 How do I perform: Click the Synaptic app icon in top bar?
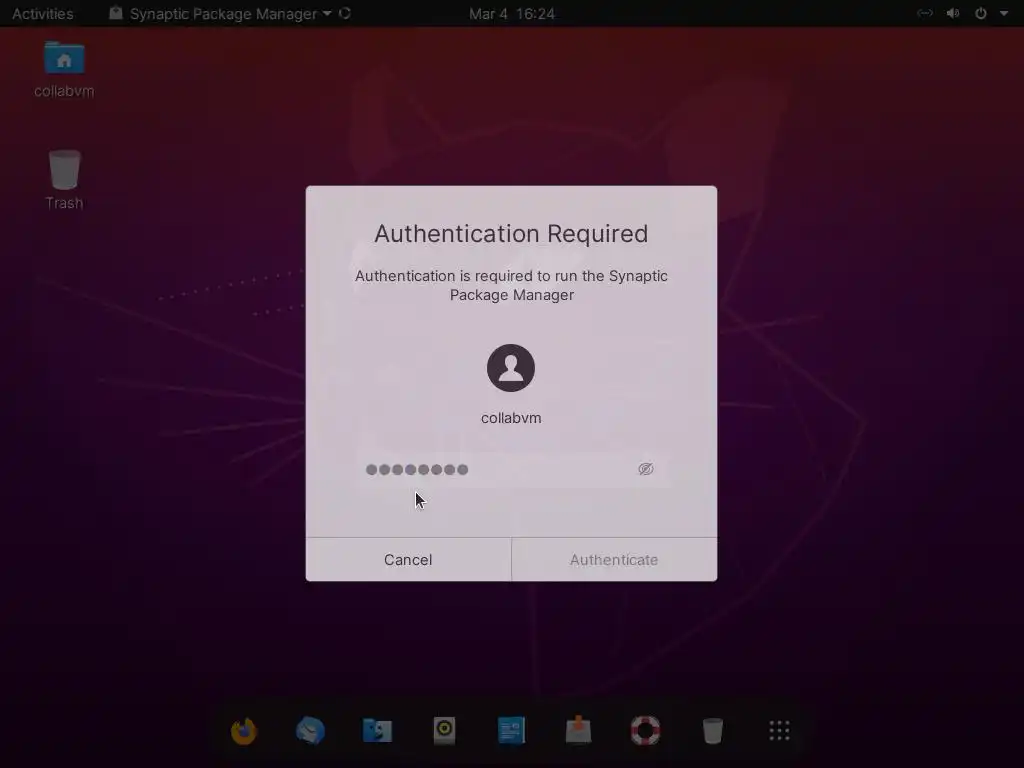click(116, 13)
